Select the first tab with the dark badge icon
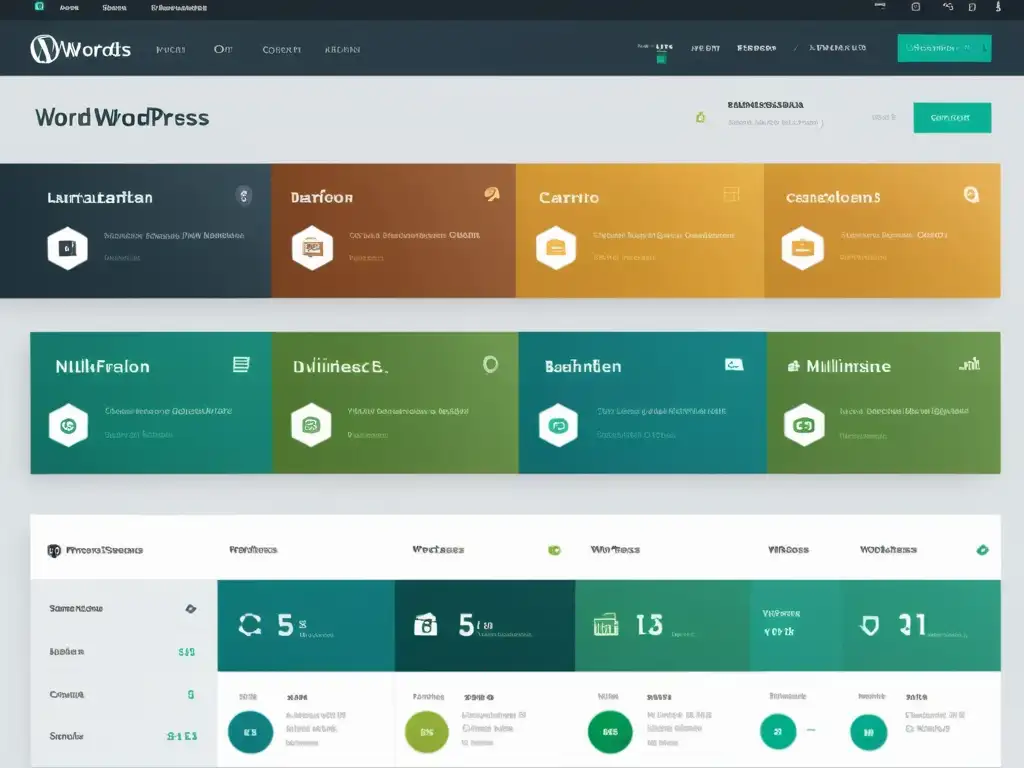1024x768 pixels. click(x=95, y=551)
